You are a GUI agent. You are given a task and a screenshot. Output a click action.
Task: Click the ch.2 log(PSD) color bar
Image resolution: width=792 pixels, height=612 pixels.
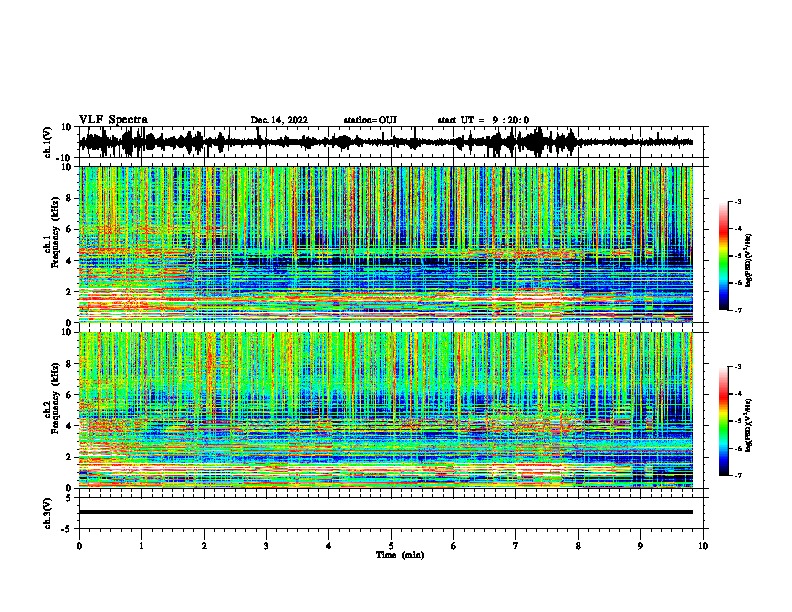pos(724,421)
